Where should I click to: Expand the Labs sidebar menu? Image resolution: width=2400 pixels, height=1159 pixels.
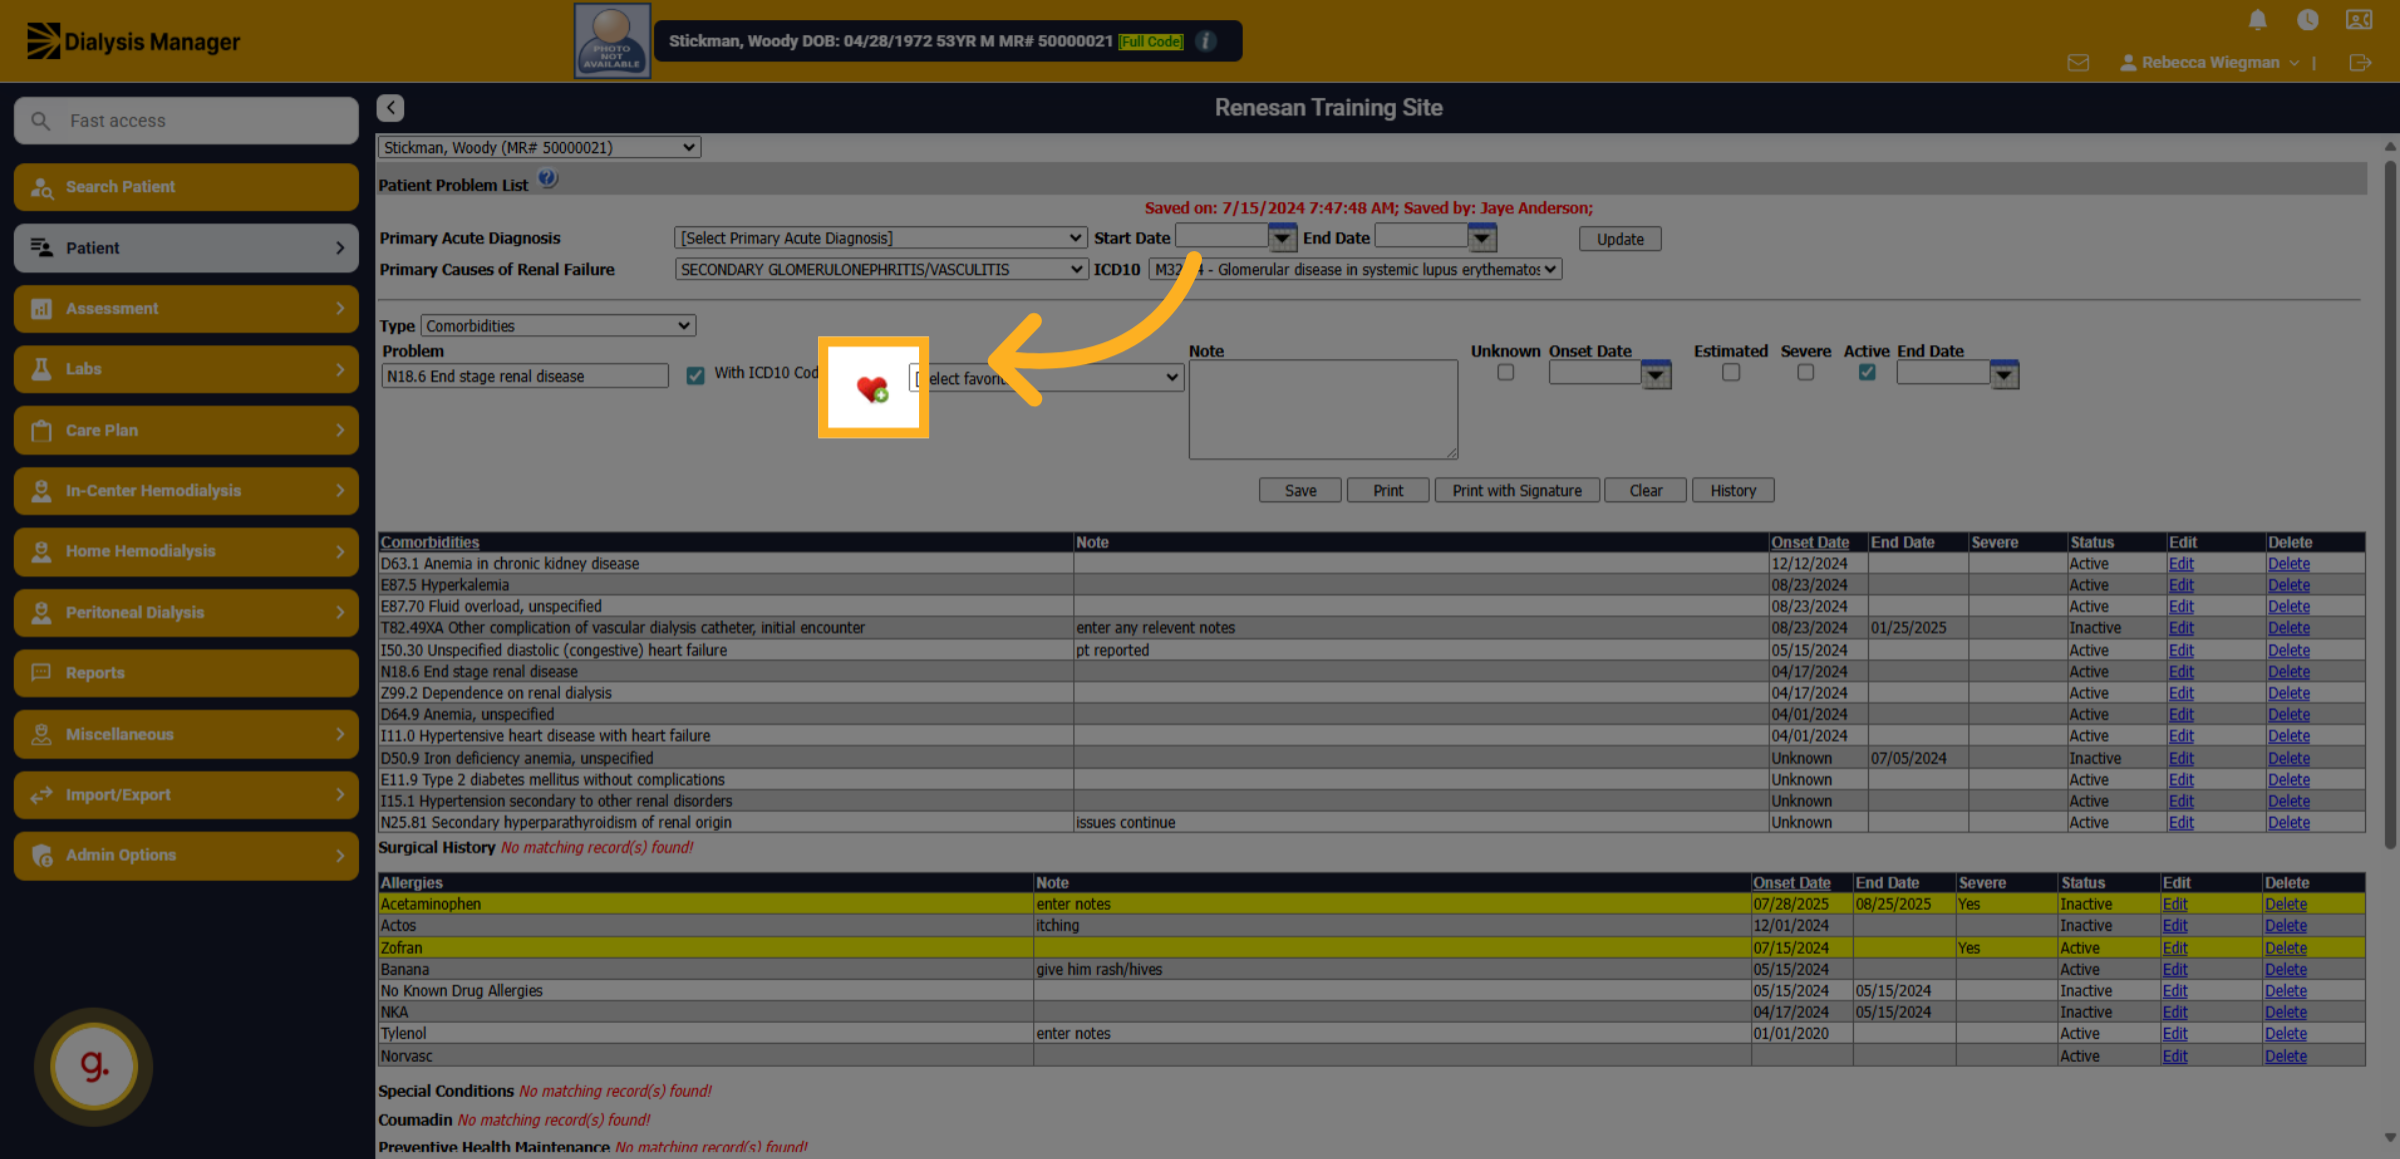tap(186, 369)
